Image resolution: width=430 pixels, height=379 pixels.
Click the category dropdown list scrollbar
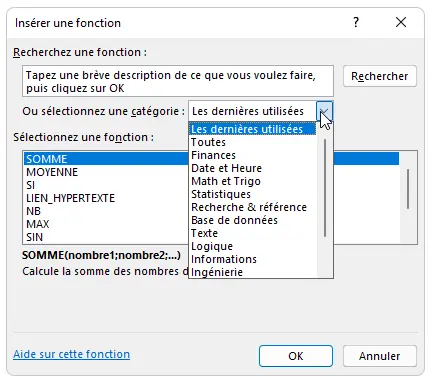pyautogui.click(x=325, y=188)
